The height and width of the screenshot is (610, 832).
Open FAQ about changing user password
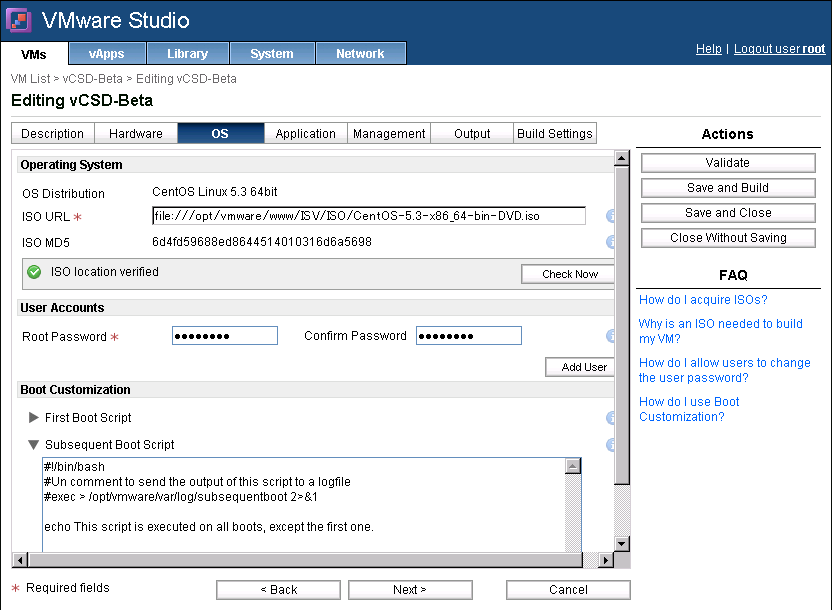coord(725,370)
